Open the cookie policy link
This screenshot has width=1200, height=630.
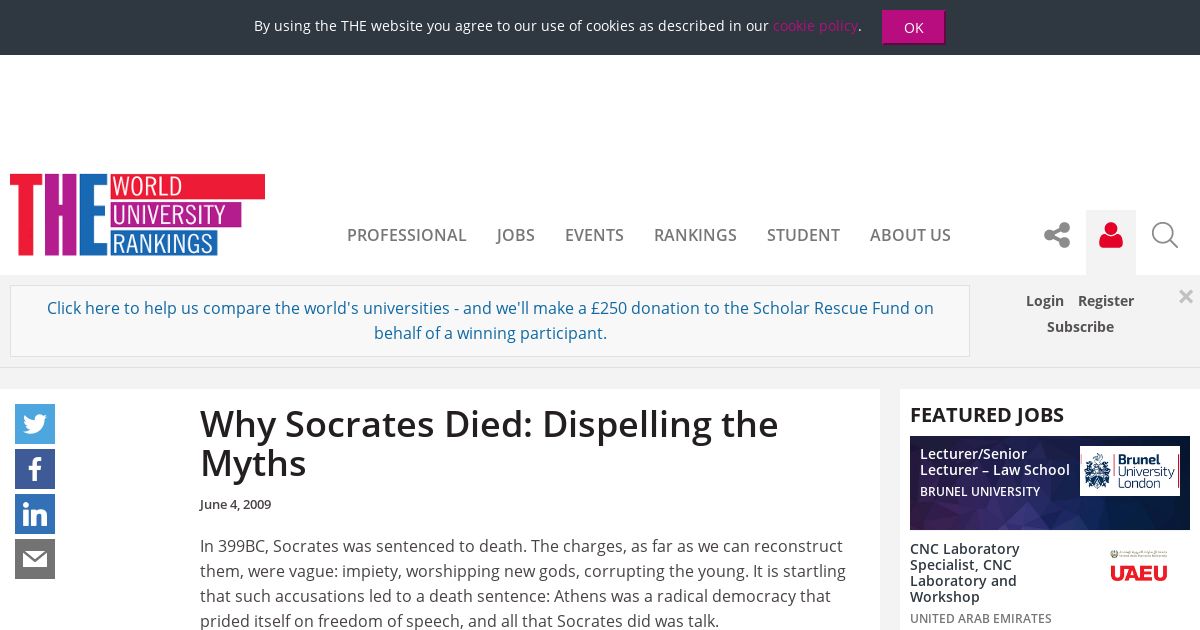[x=815, y=26]
